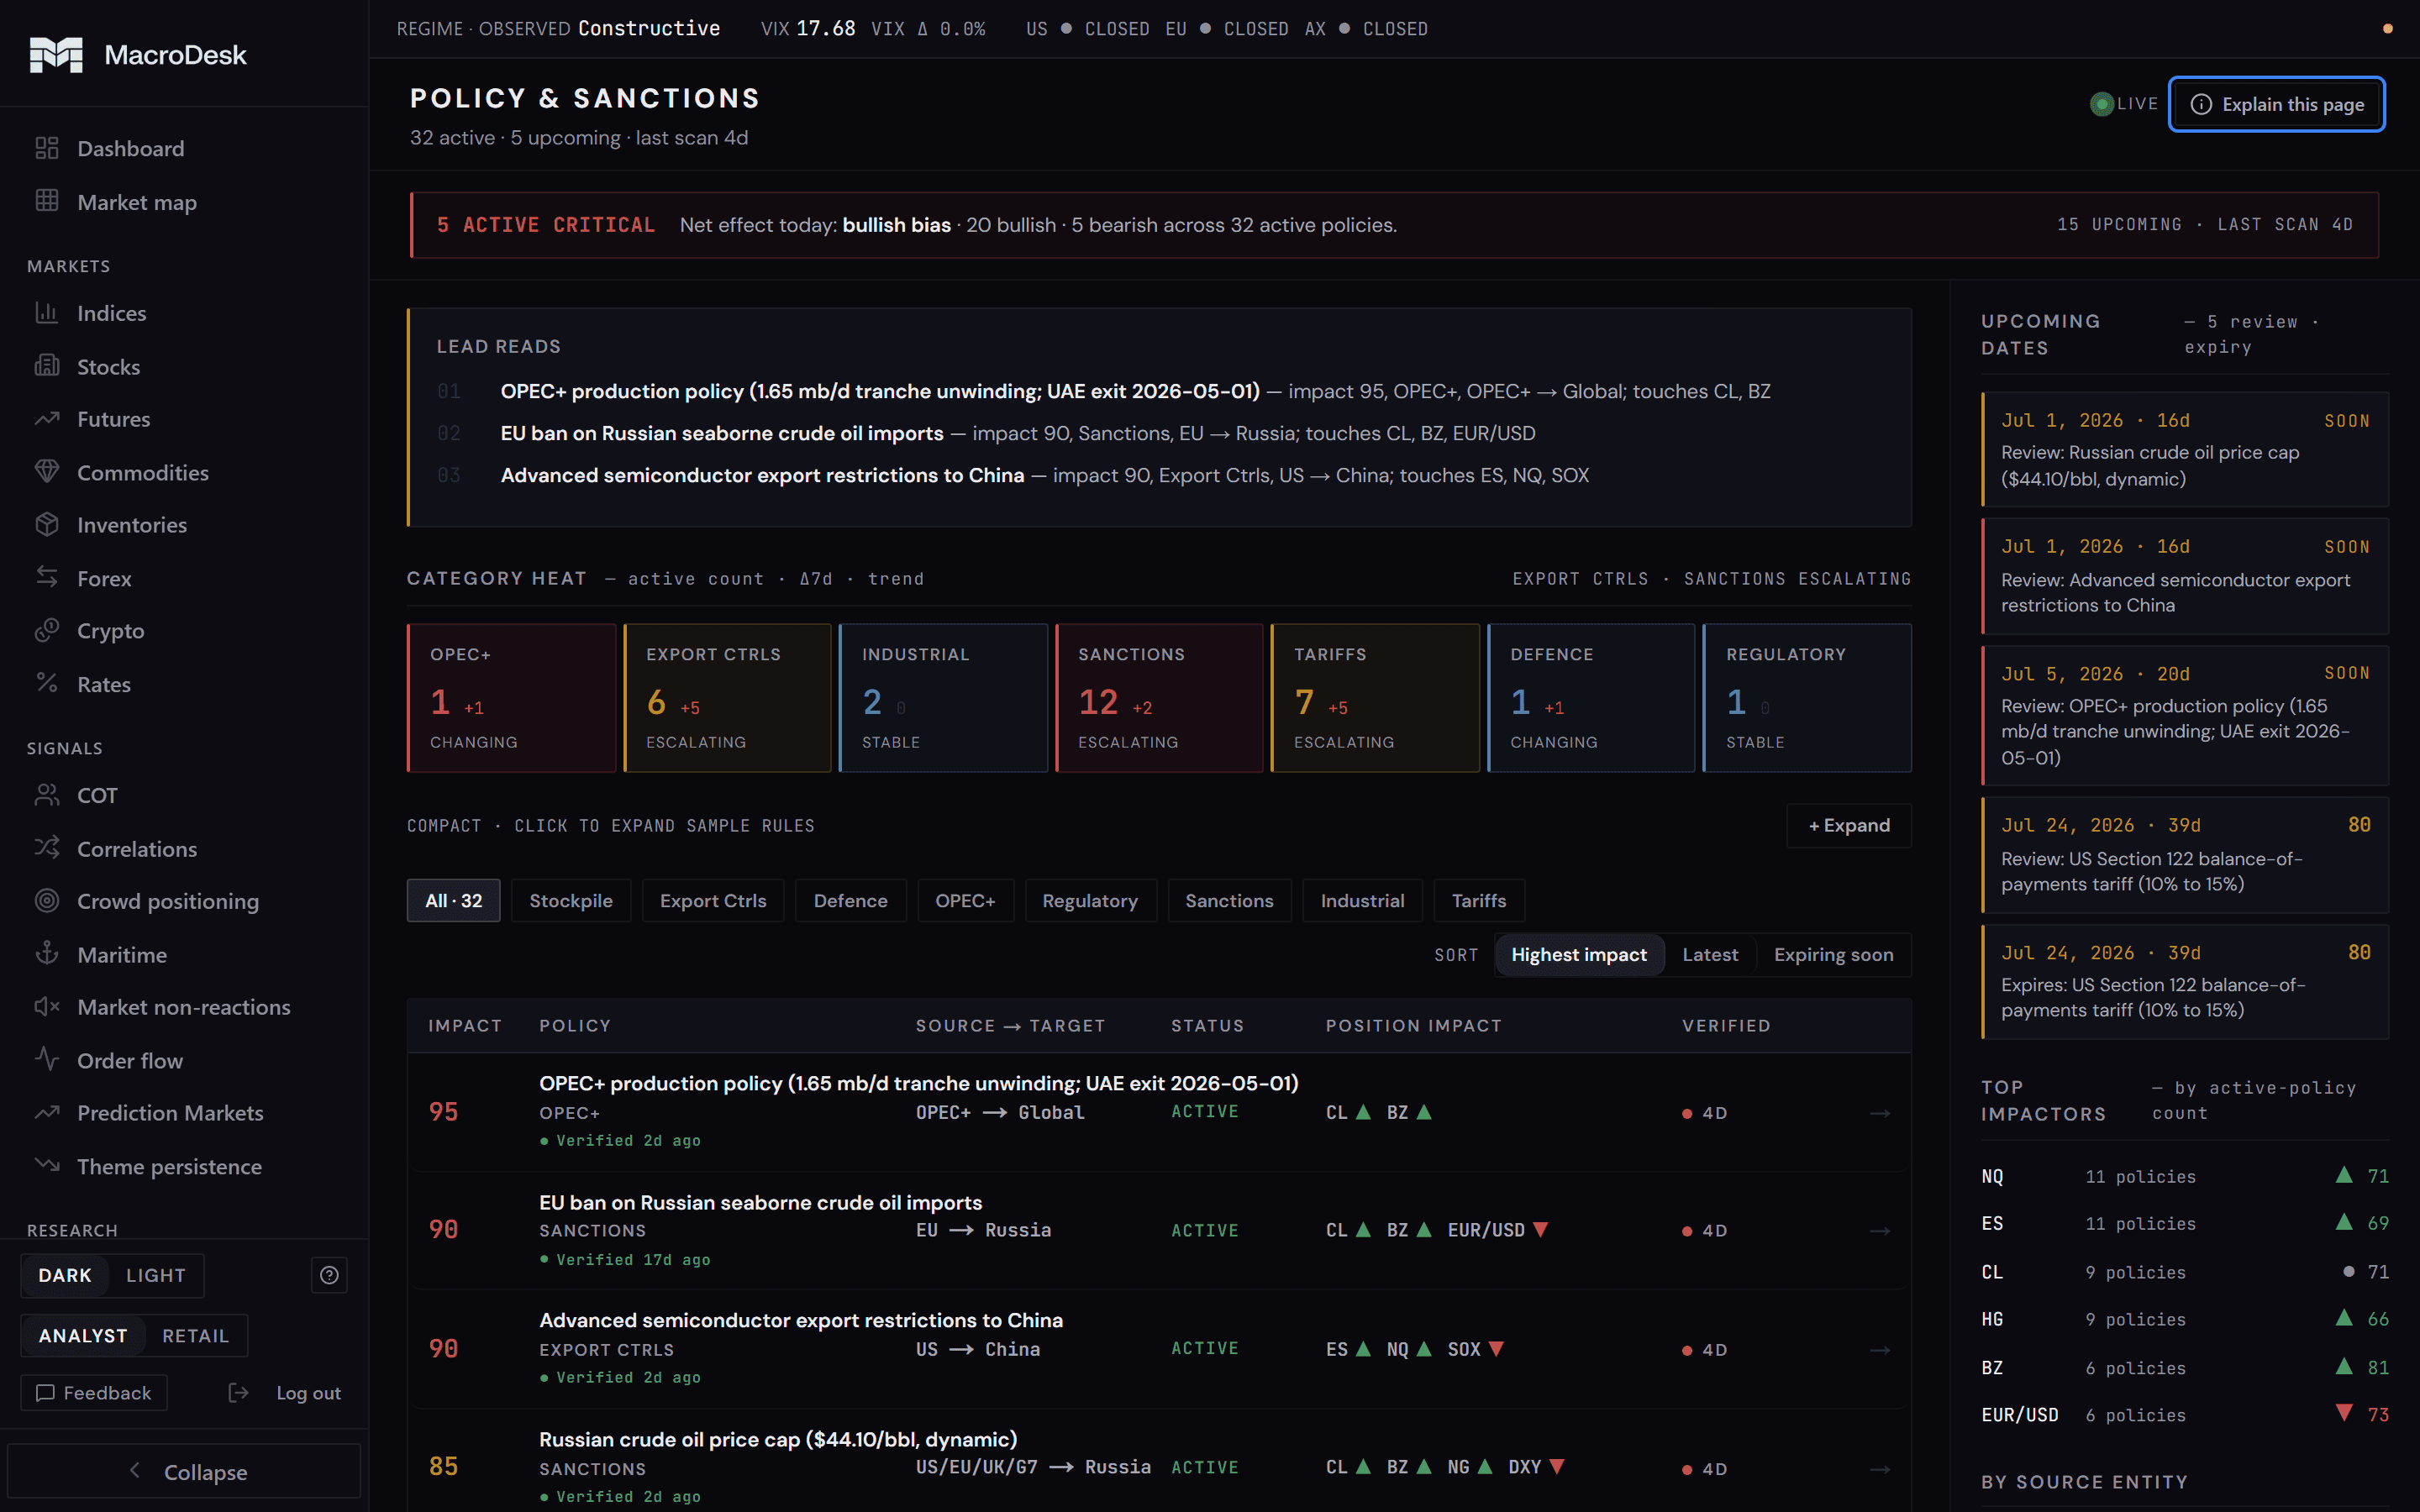Sort by Expiring soon
Image resolution: width=2420 pixels, height=1512 pixels.
tap(1833, 955)
